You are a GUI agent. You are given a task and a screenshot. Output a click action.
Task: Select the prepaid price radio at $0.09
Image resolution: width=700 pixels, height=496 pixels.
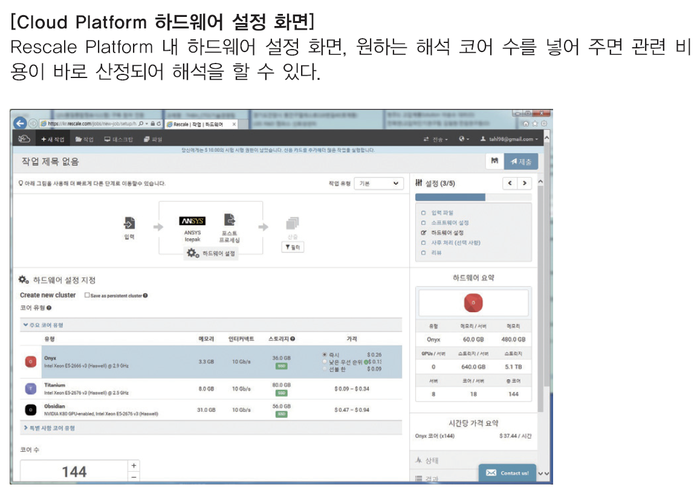[x=325, y=369]
